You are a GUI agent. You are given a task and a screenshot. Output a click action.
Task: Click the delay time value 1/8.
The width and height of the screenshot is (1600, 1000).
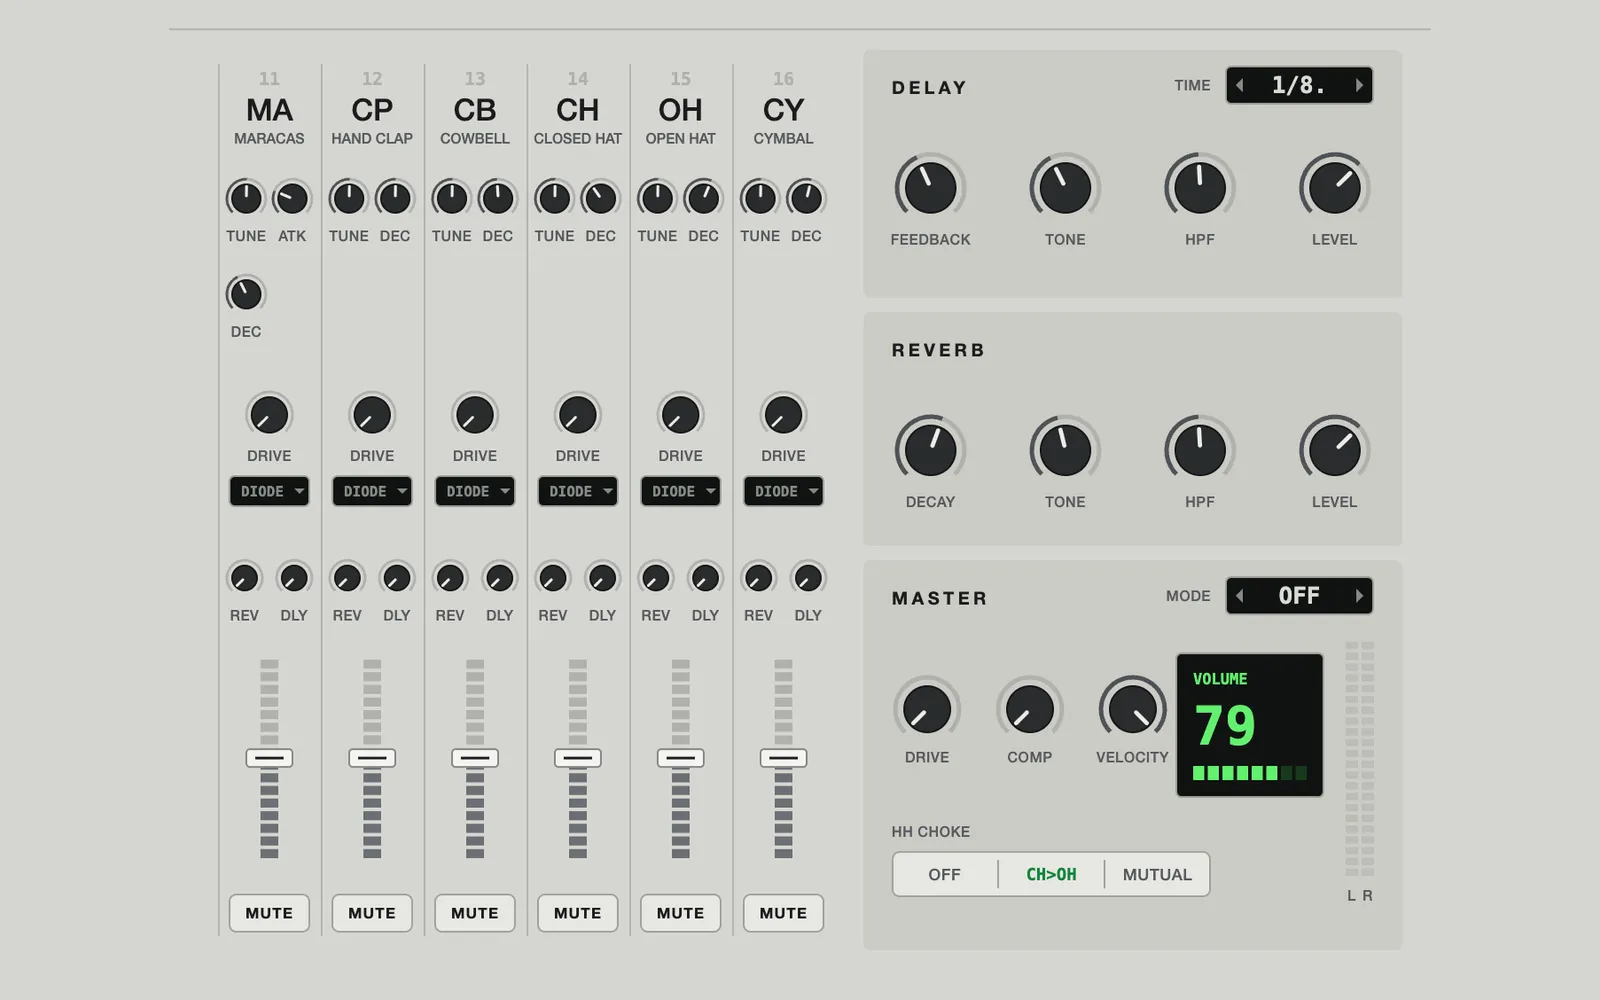1299,85
